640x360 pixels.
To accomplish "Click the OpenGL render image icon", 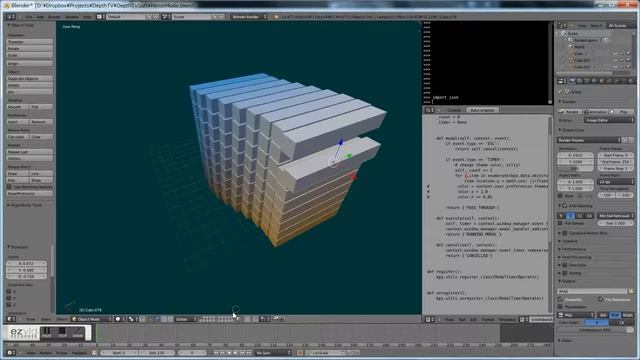I will click(275, 319).
